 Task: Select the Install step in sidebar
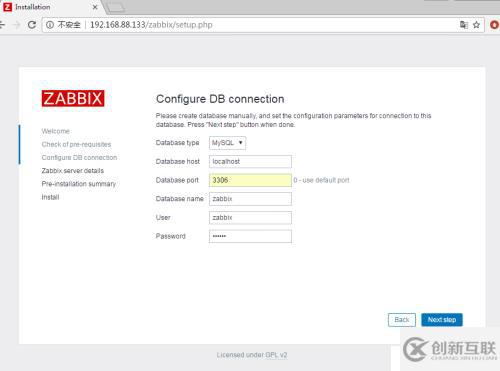50,197
